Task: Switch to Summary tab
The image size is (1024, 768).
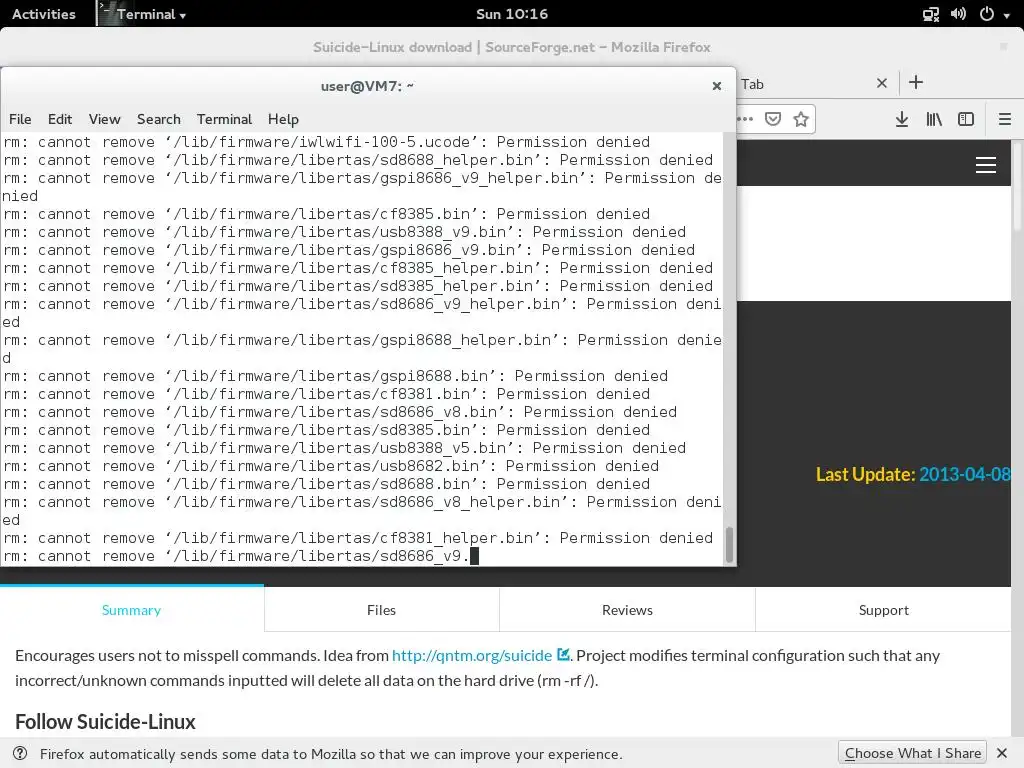Action: [x=131, y=610]
